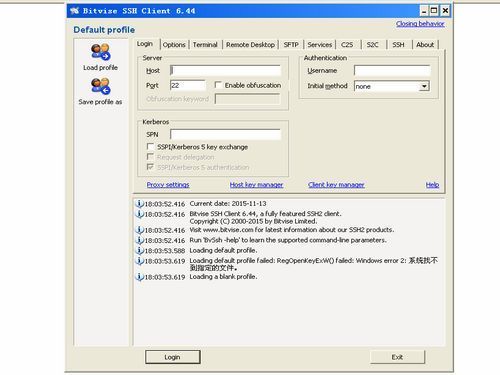
Task: Maximize the Bitvise SSH Client window
Action: click(434, 11)
